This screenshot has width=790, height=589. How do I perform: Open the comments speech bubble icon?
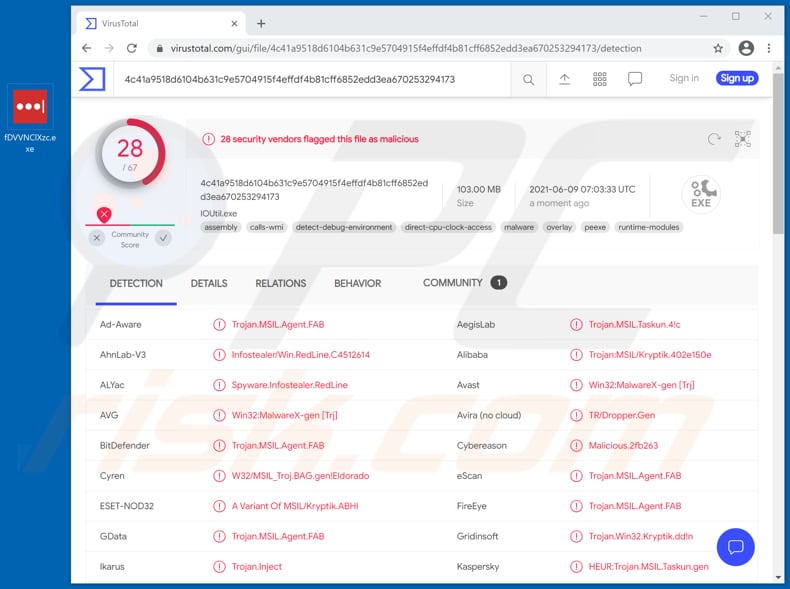pos(634,79)
